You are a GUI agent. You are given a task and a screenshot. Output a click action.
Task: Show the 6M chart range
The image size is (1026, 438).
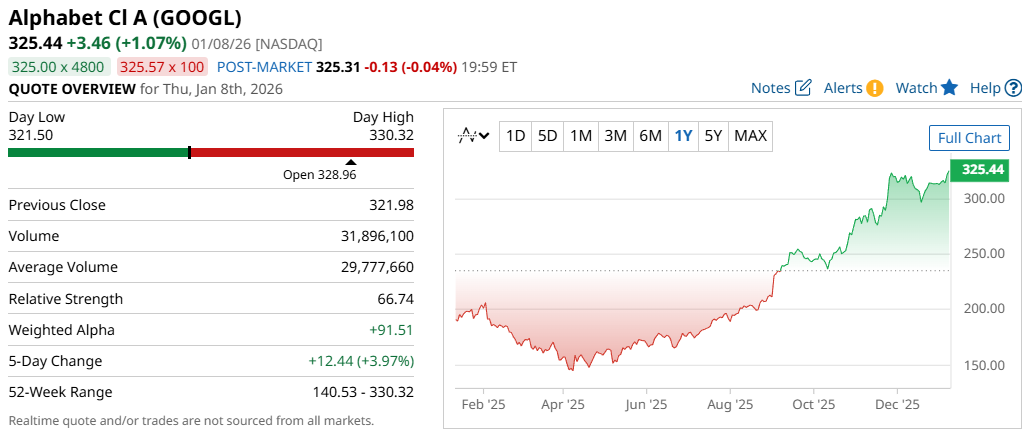click(x=651, y=136)
